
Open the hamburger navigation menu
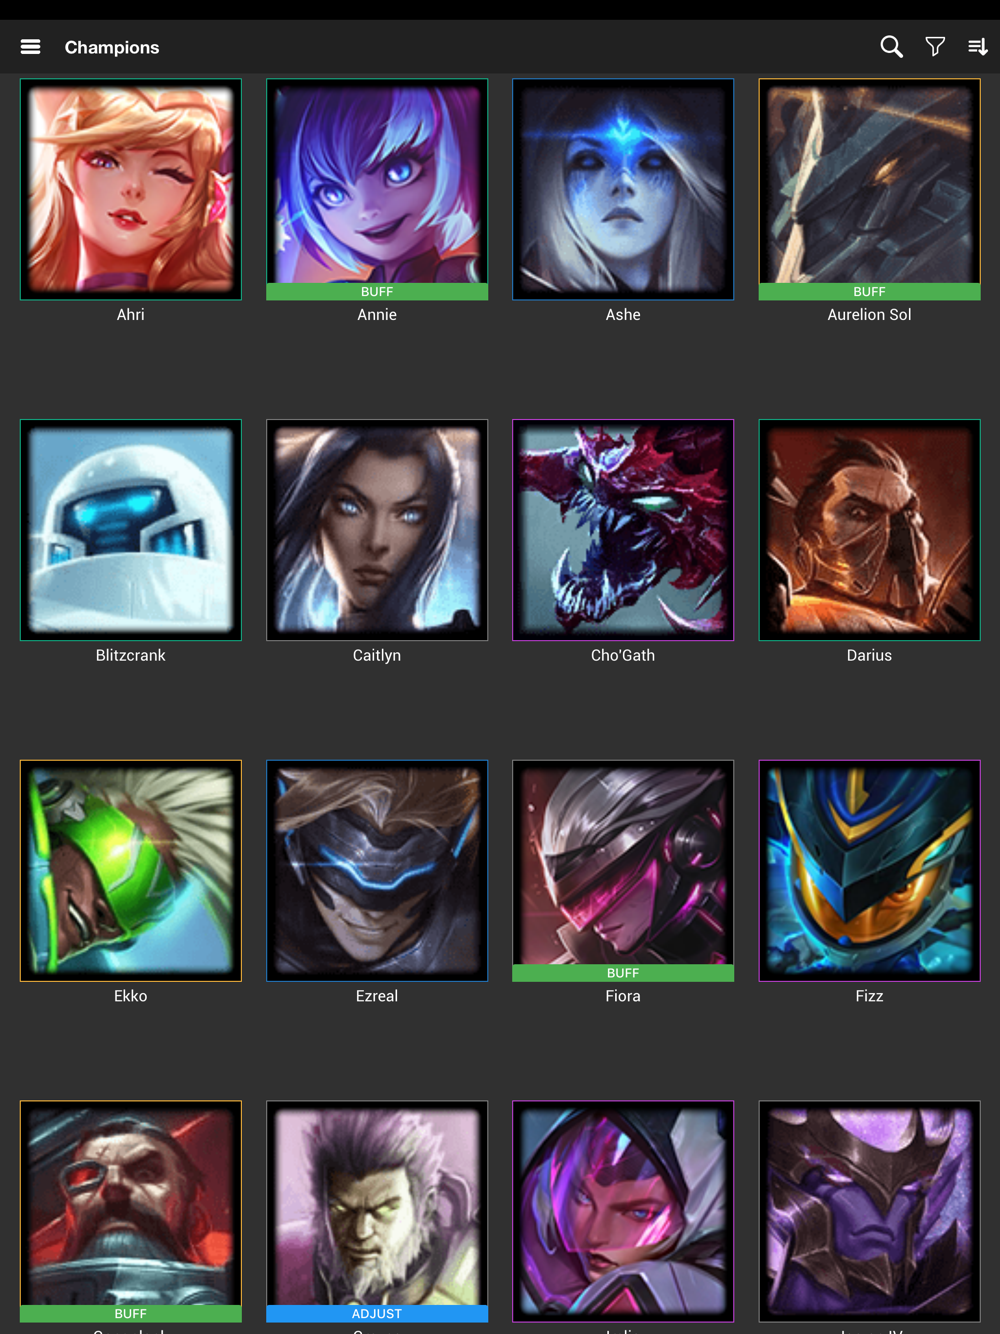coord(31,47)
